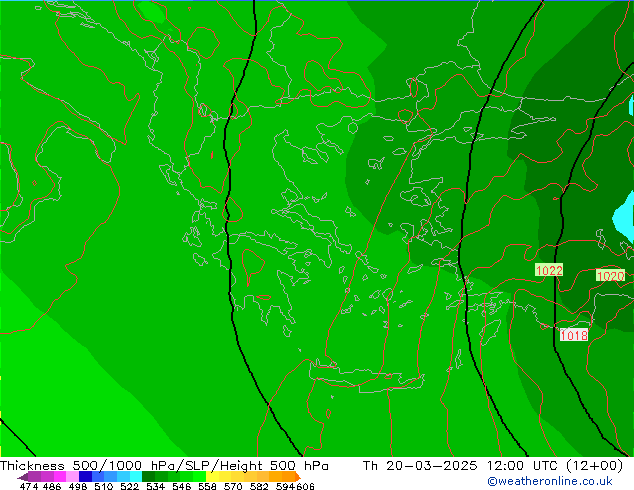Click the yellow legend swatch above 558
Screen dimensions: 634x490
click(212, 477)
